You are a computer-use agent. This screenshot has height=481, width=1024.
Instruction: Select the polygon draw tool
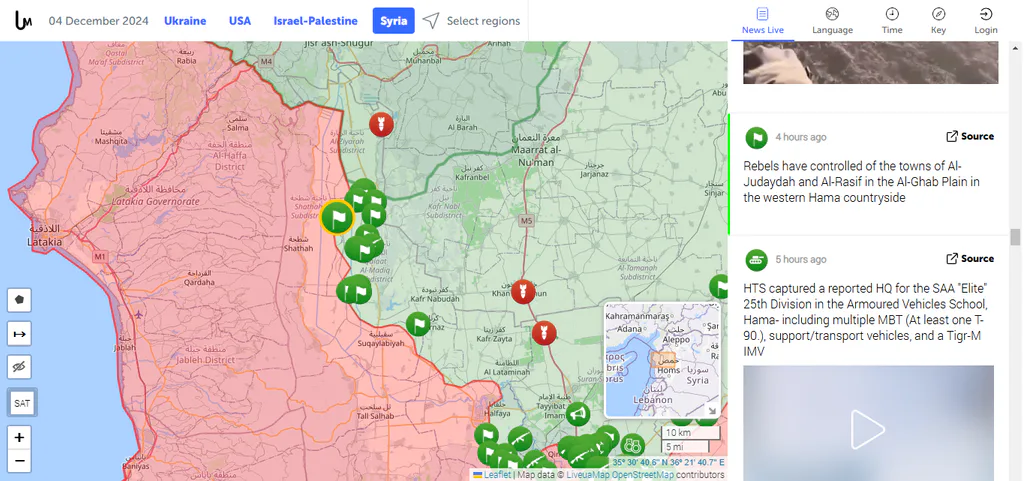(20, 300)
